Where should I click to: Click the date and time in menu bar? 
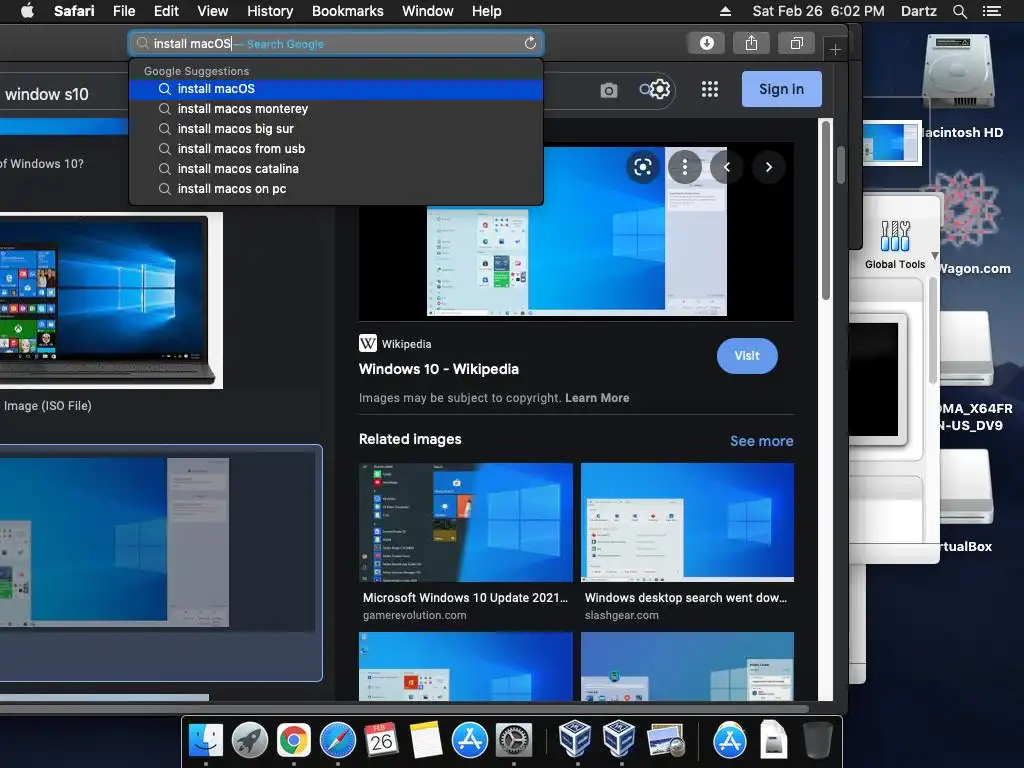tap(818, 11)
